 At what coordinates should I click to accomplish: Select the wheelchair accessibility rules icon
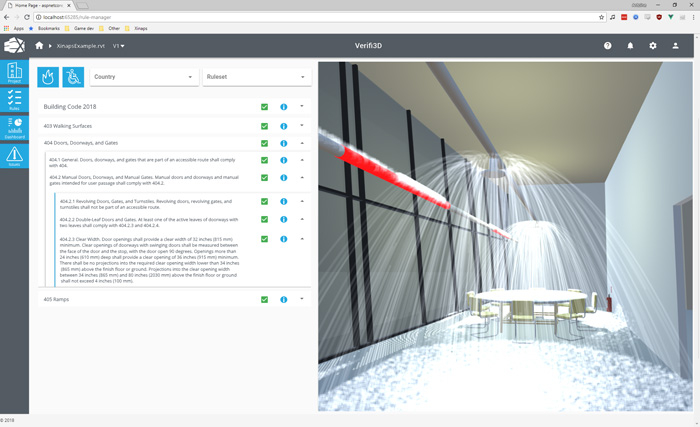click(x=73, y=77)
